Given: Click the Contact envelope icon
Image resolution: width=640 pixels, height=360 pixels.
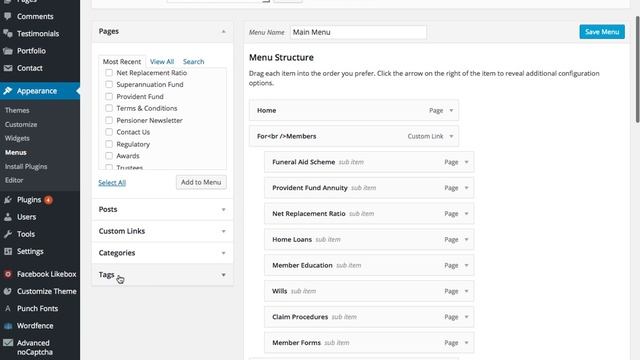Looking at the screenshot, I should click(8, 68).
